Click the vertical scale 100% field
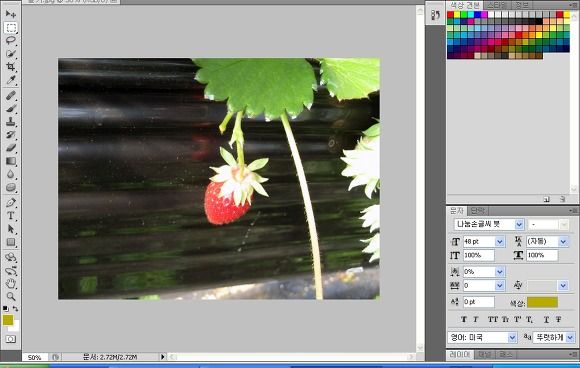580x368 pixels. [479, 256]
